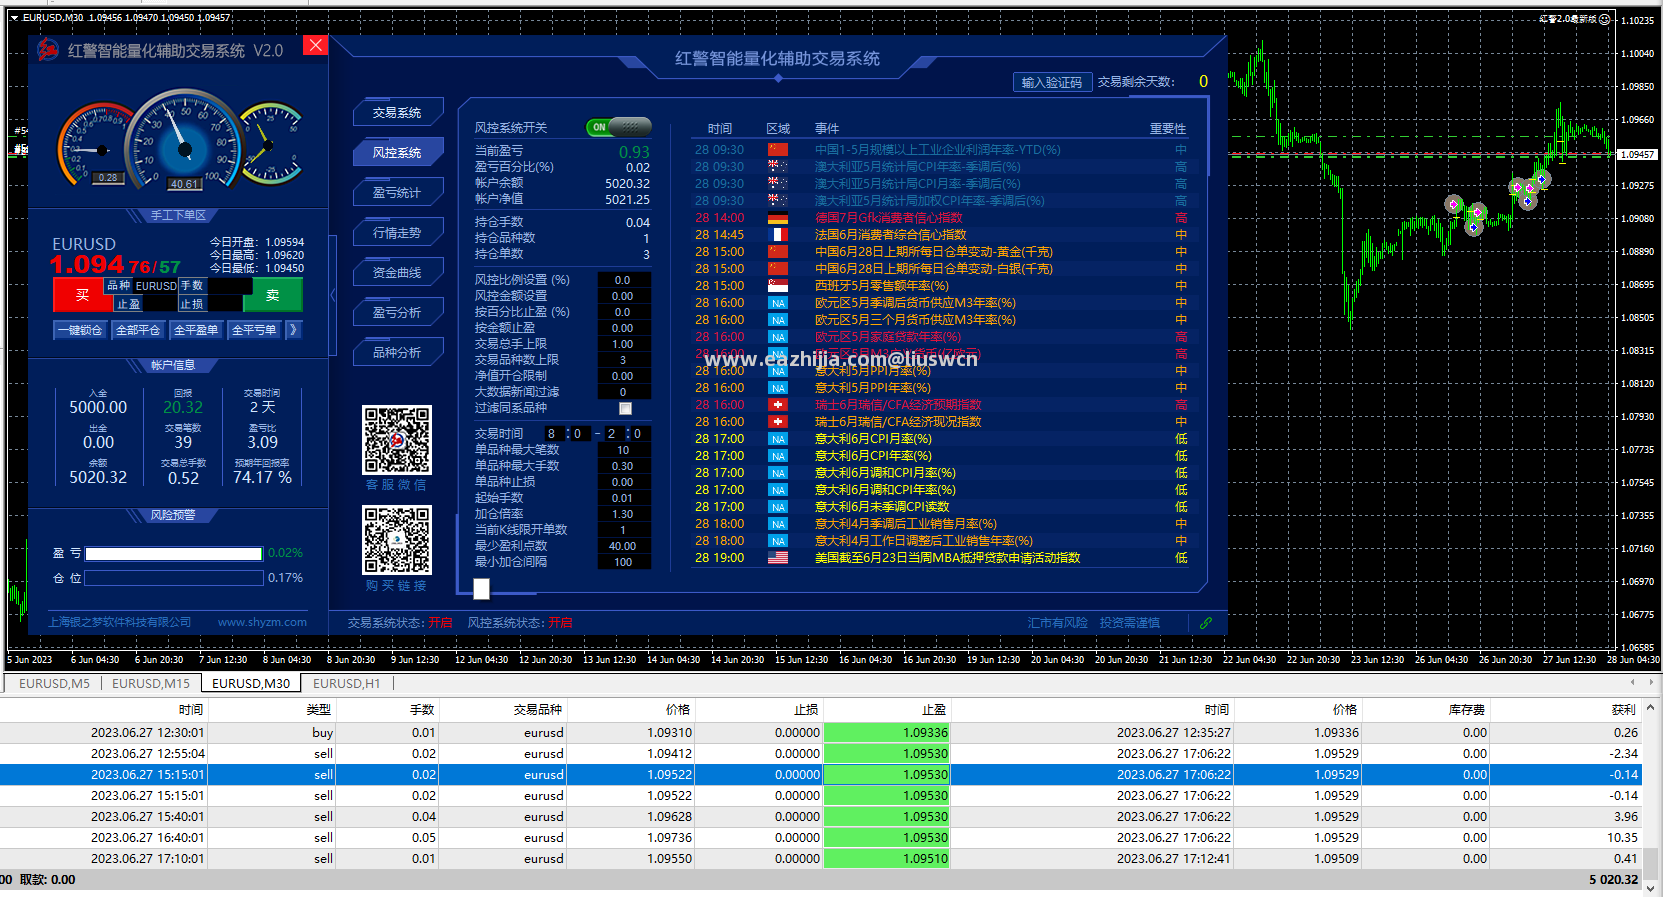Image resolution: width=1663 pixels, height=897 pixels.
Task: Check the 过滤同系品种 checkbox
Action: point(625,408)
